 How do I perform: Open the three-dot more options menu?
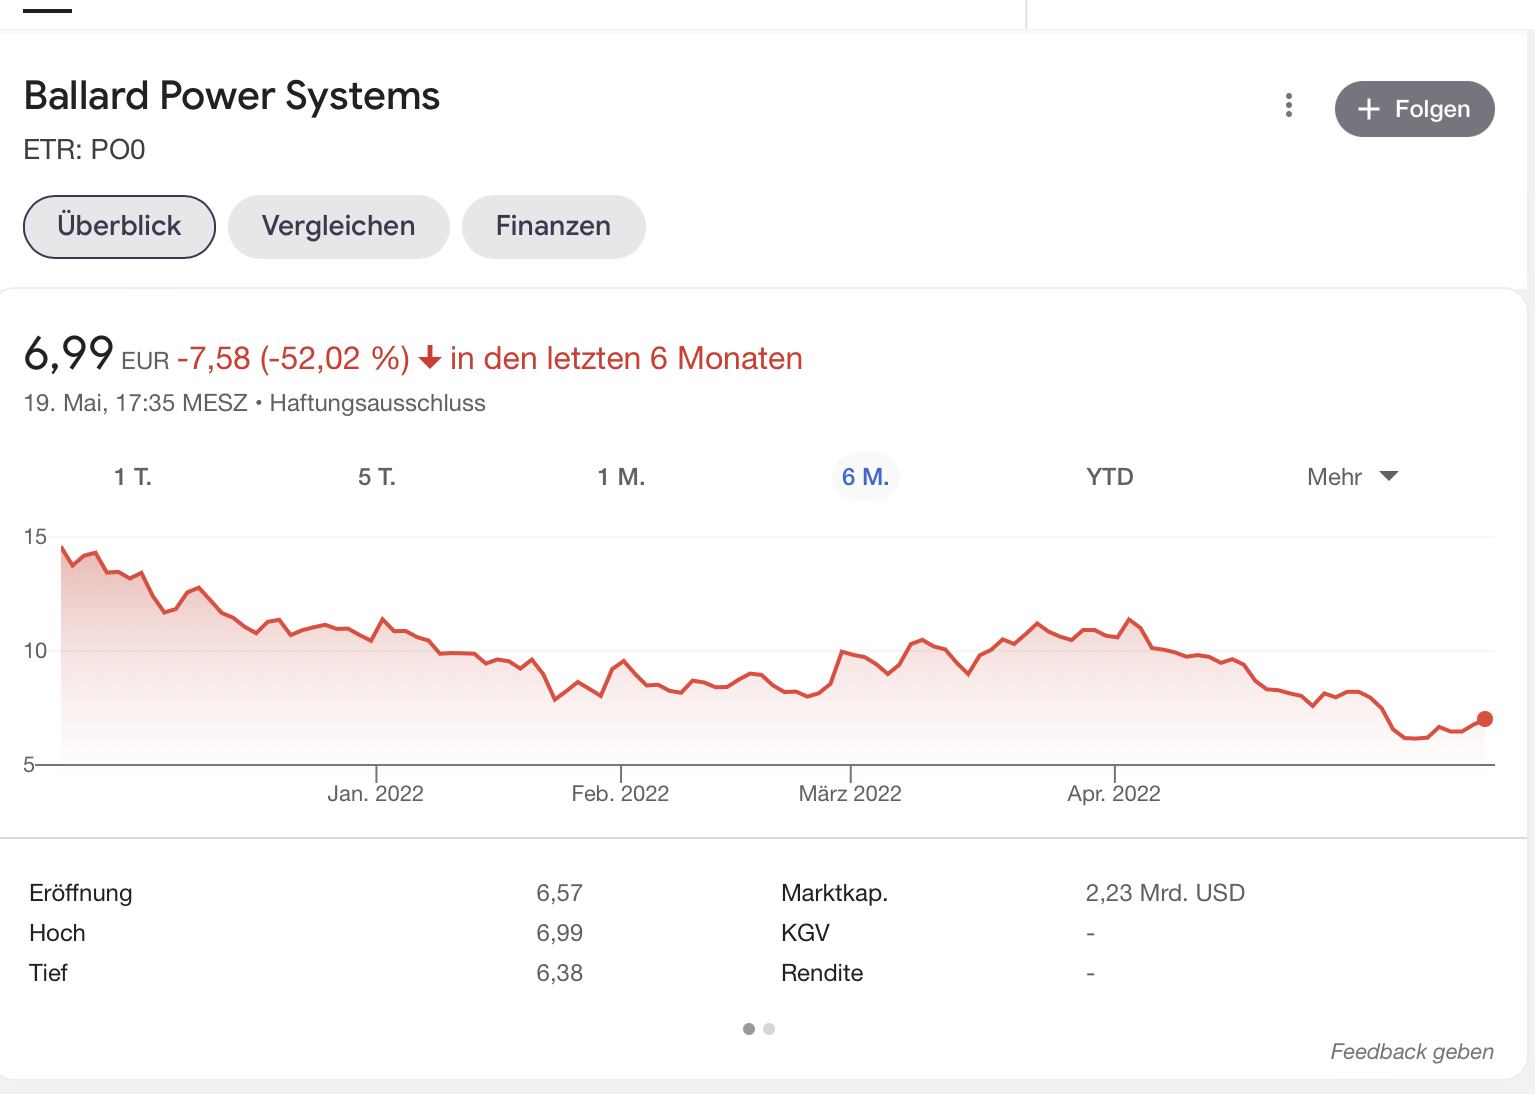click(1288, 106)
